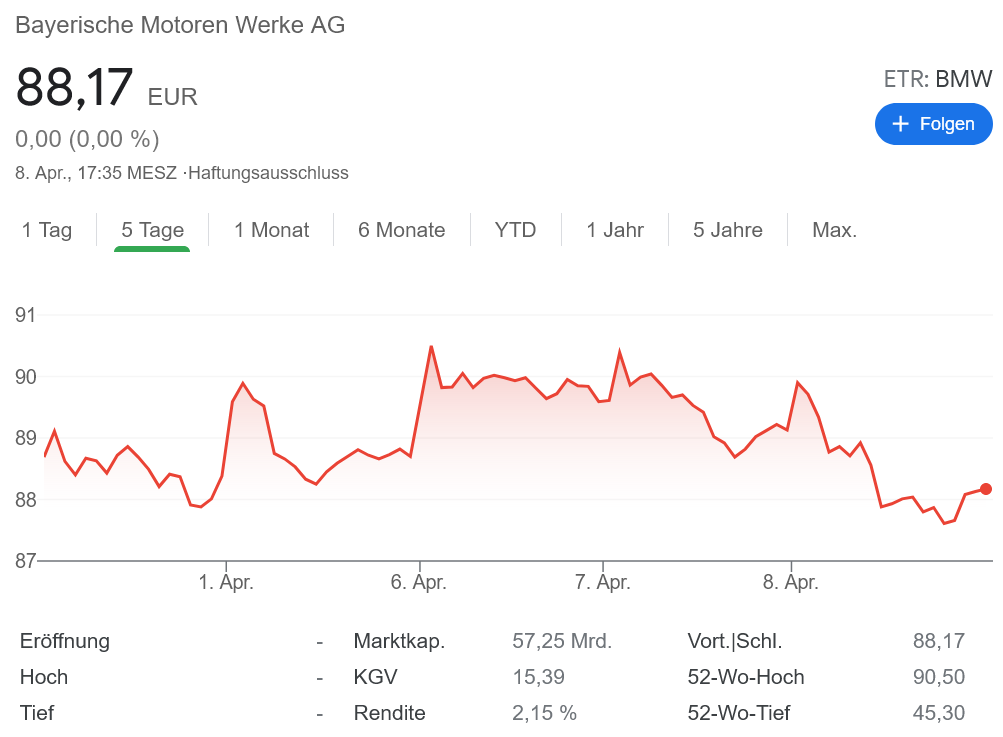Click the ETR: BMW ticker link

937,78
